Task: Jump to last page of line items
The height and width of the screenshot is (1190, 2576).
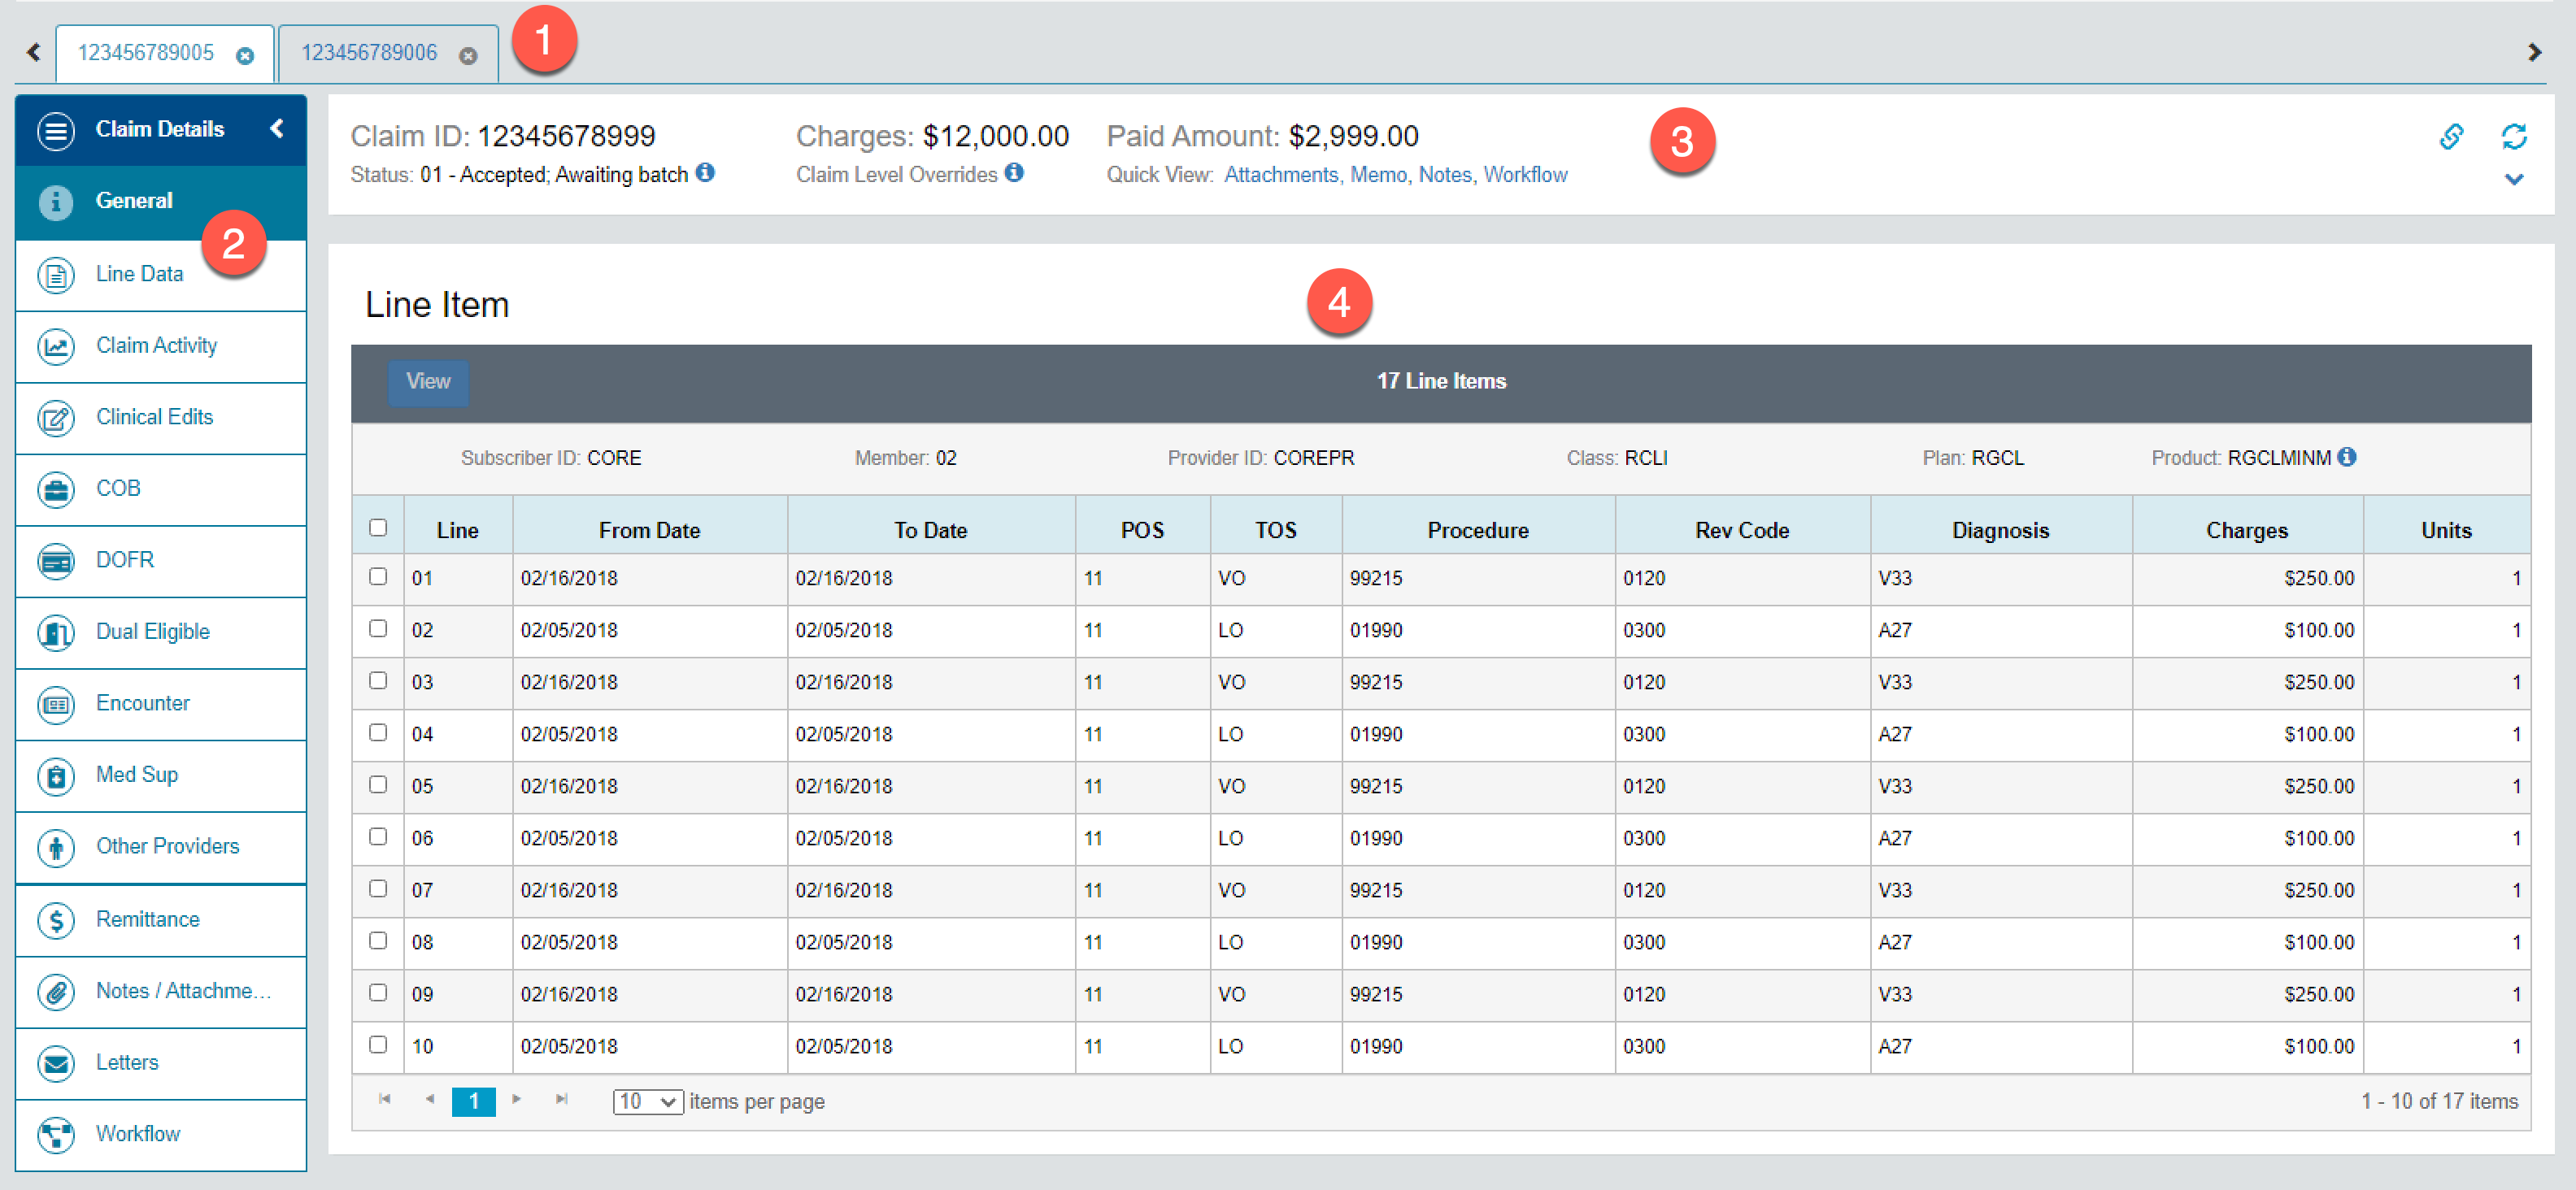Action: click(x=561, y=1099)
